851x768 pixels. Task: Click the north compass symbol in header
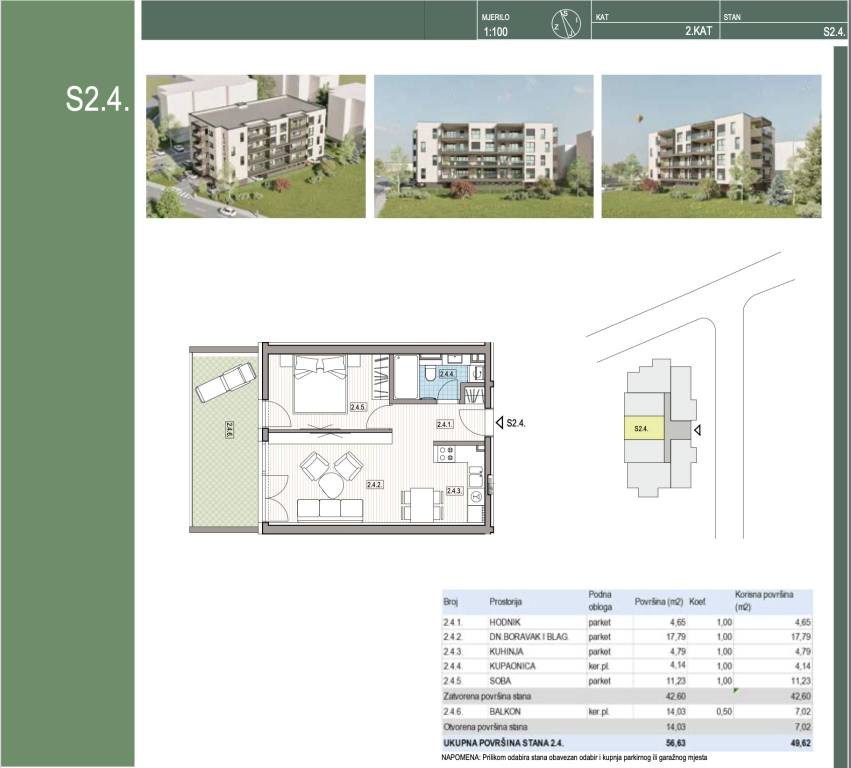566,22
